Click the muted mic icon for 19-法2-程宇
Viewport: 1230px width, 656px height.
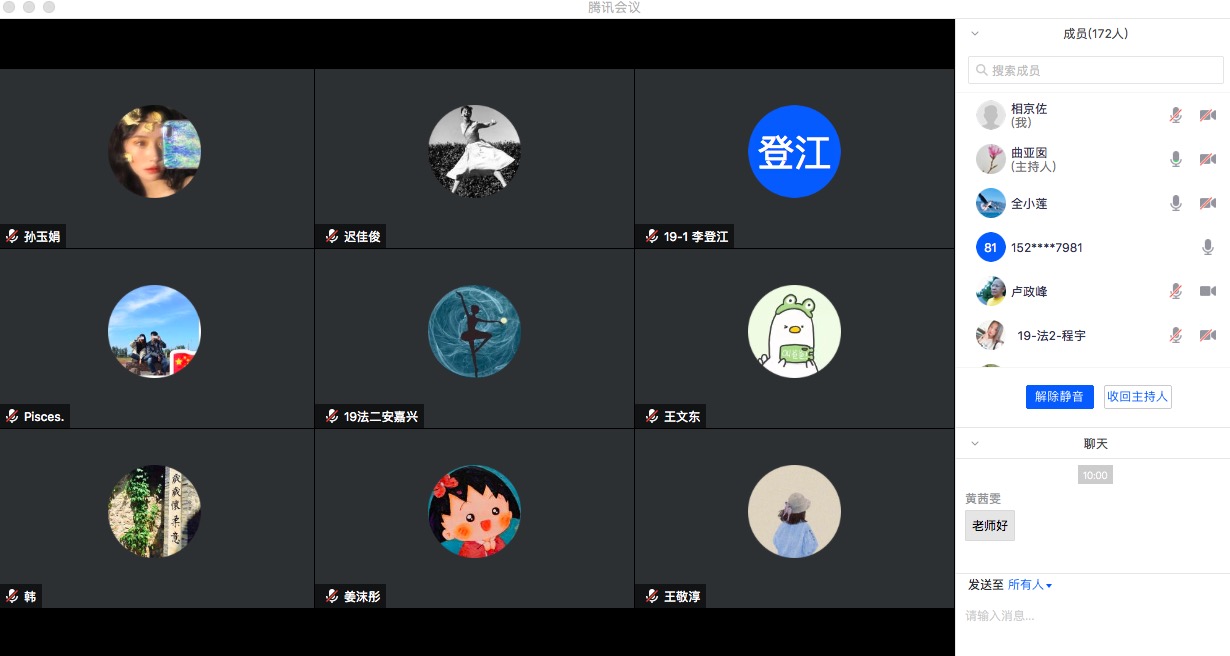pyautogui.click(x=1176, y=336)
